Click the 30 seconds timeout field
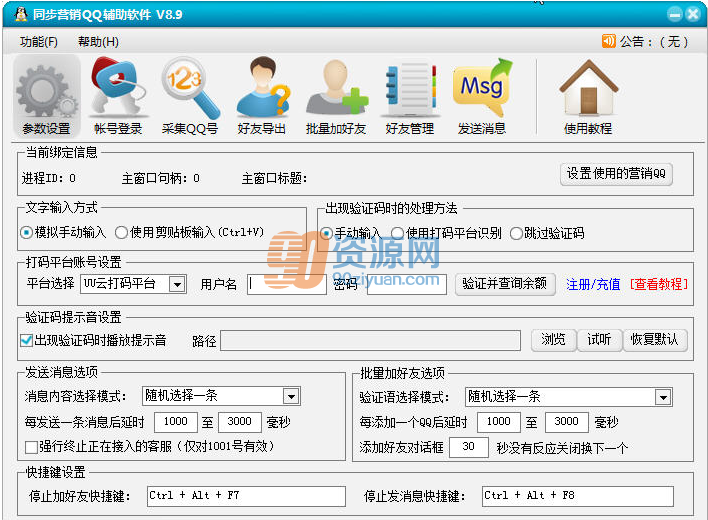This screenshot has width=708, height=520. point(469,447)
